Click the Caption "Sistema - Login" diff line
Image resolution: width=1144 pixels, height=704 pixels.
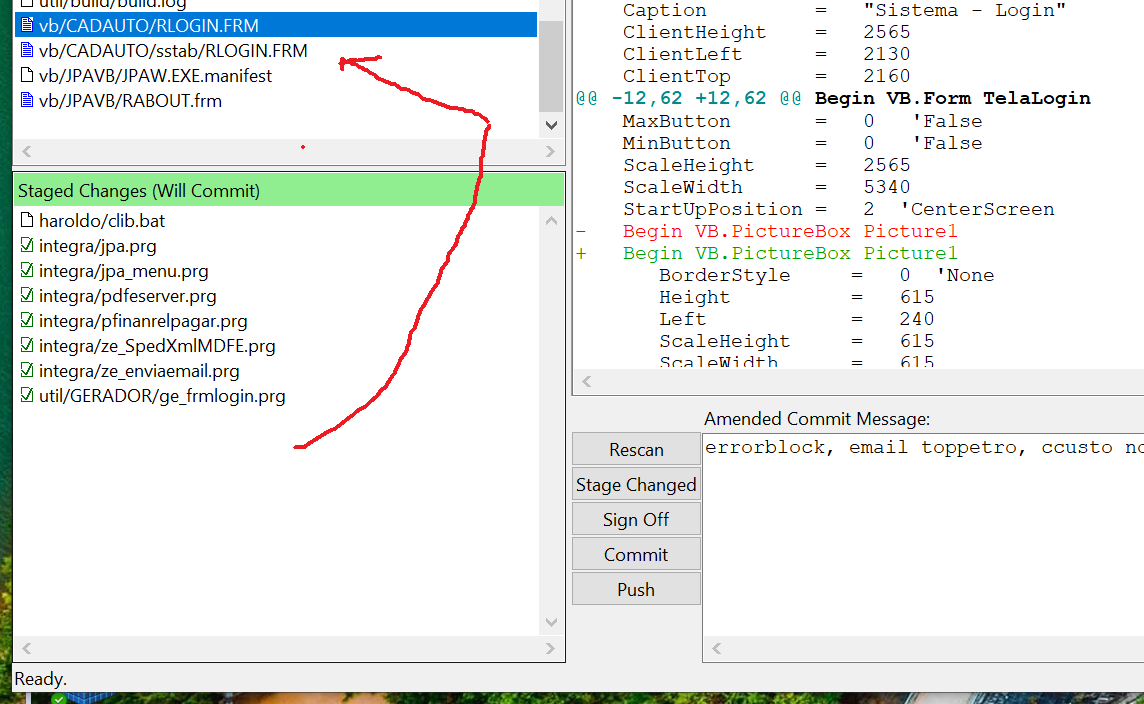pyautogui.click(x=844, y=10)
